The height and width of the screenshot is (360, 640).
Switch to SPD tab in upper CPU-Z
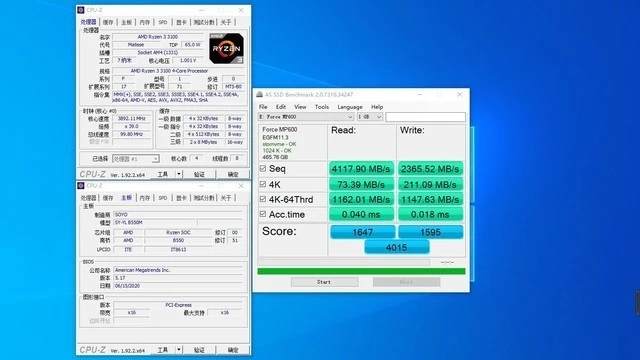(163, 22)
